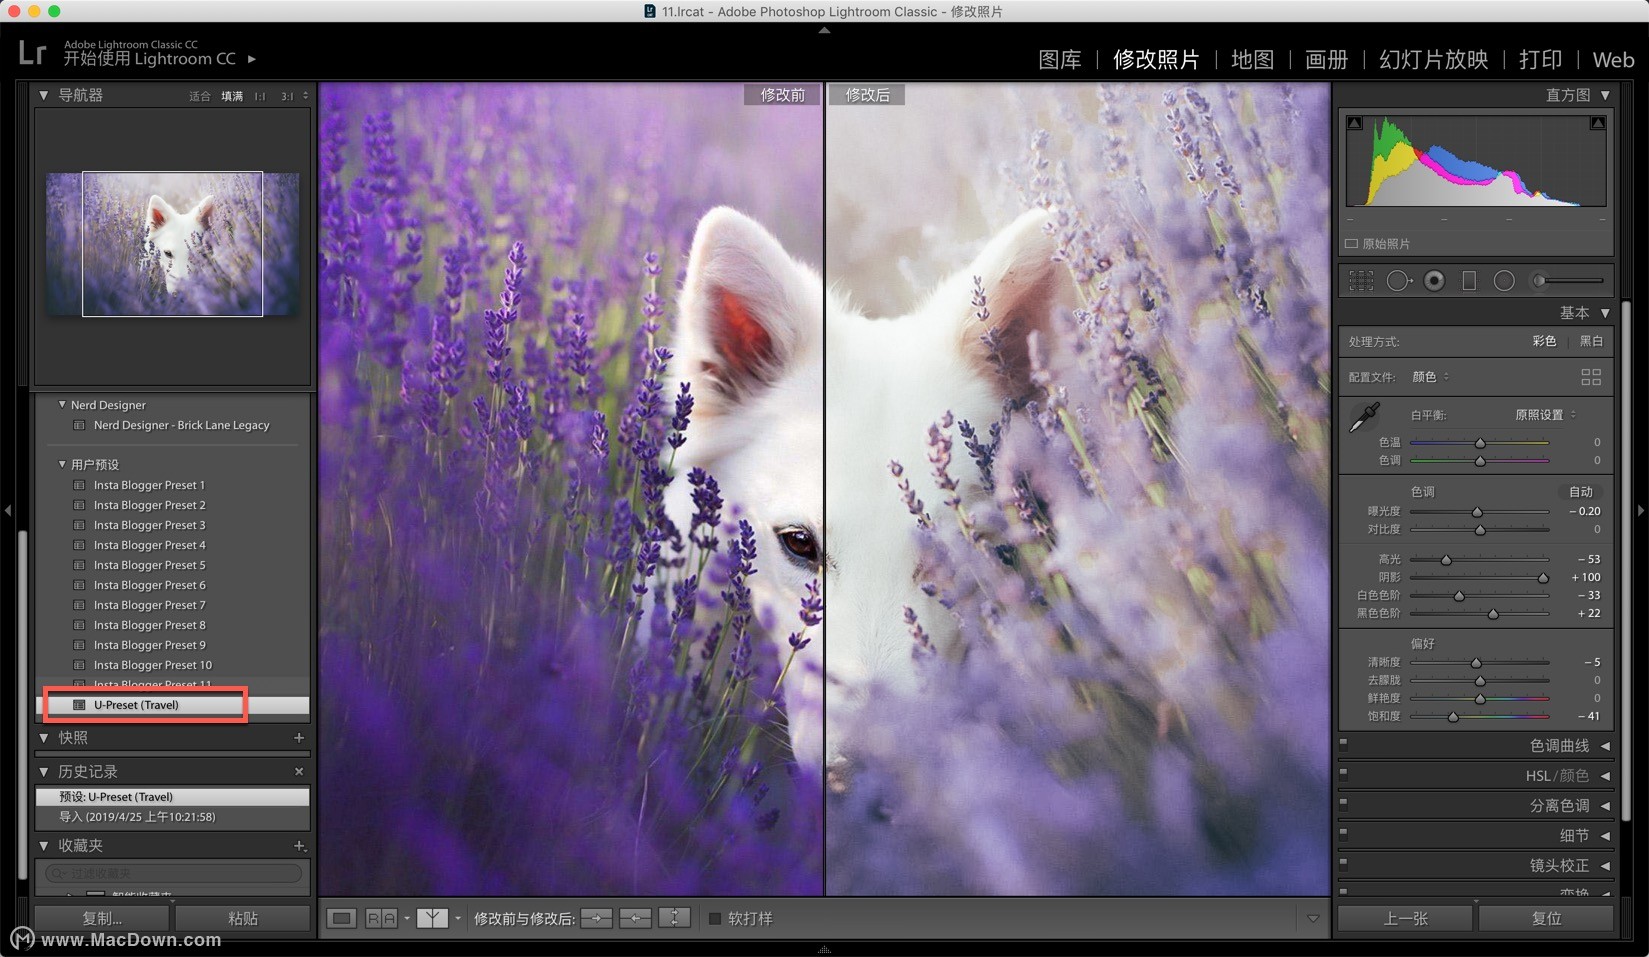Image resolution: width=1649 pixels, height=957 pixels.
Task: Switch to the 幻灯片放映 Slideshow module
Action: pyautogui.click(x=1434, y=60)
